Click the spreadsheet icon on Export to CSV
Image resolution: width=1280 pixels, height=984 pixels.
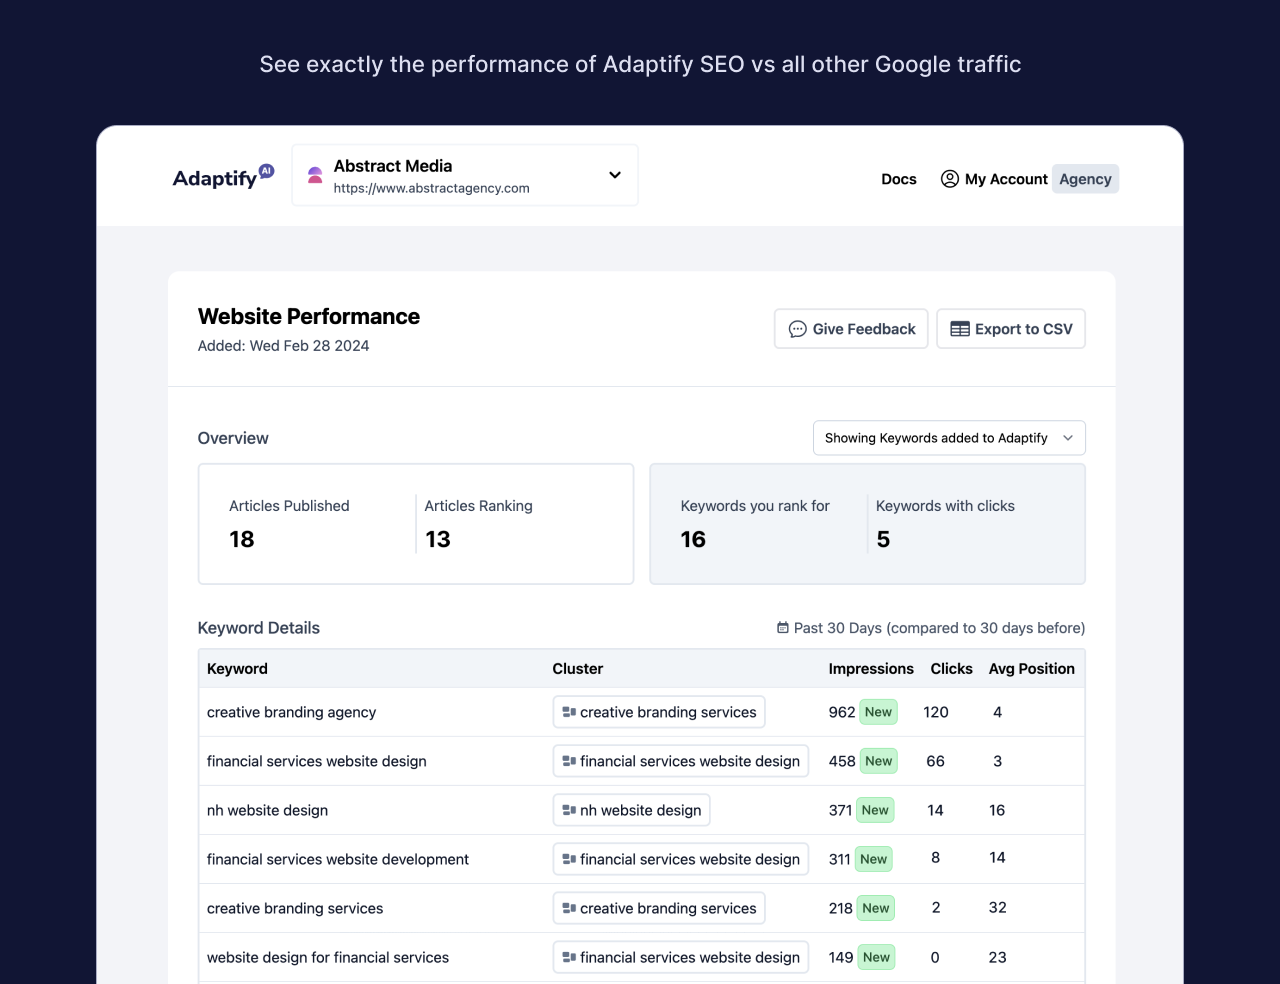(959, 328)
